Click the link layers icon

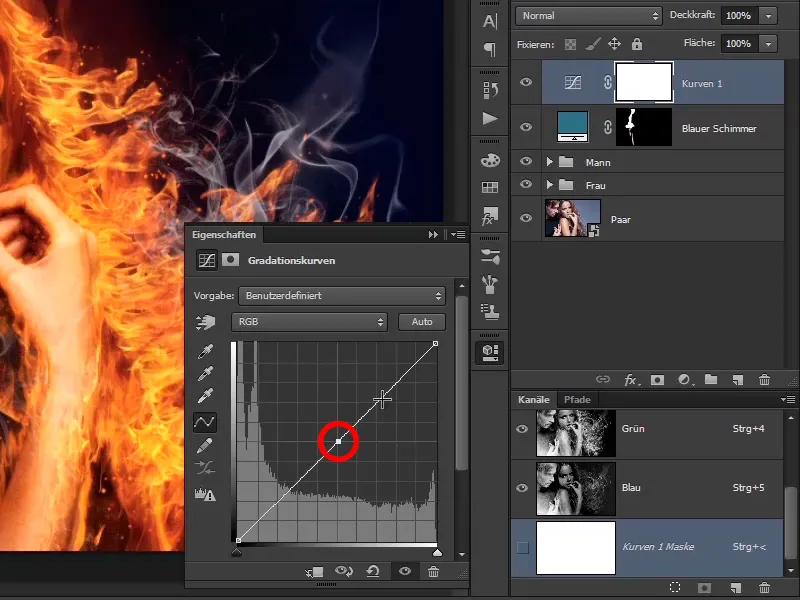point(603,379)
